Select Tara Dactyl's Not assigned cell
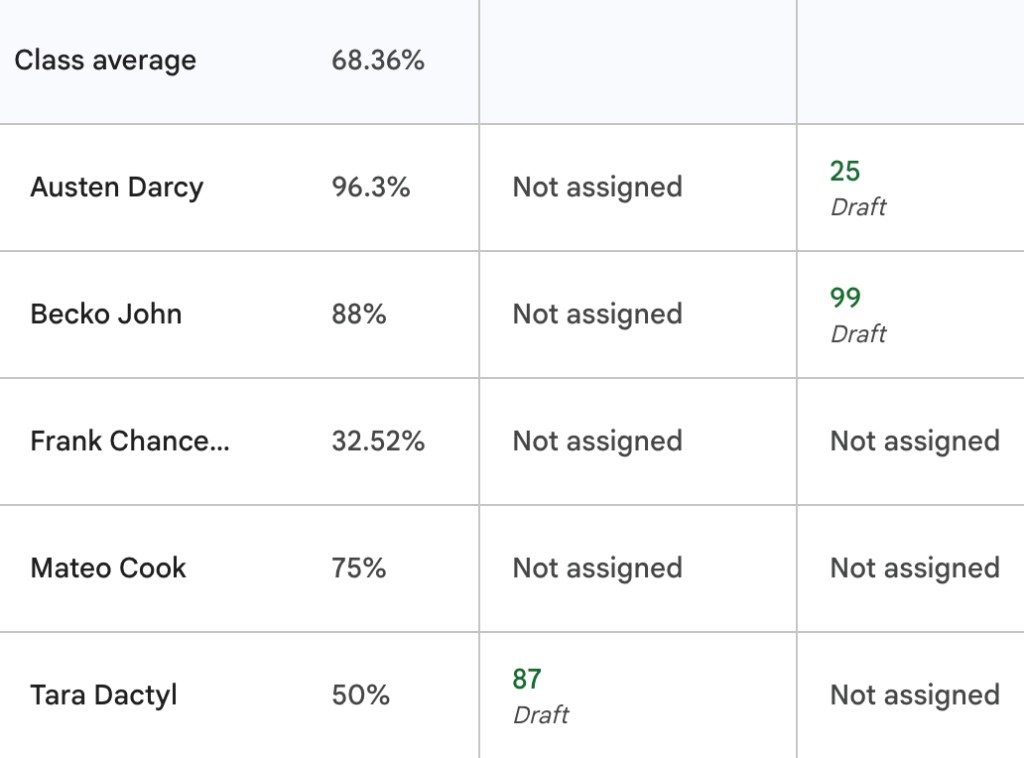1024x758 pixels. click(x=910, y=695)
